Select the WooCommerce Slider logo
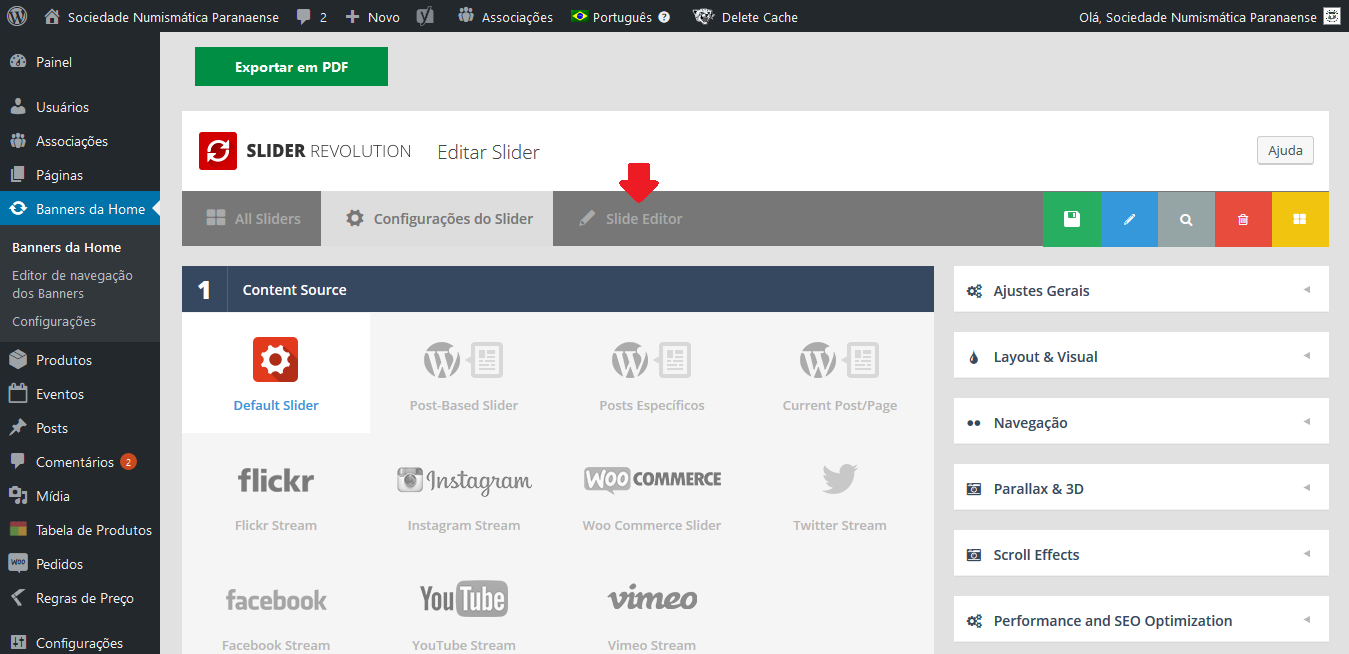This screenshot has height=654, width=1349. [x=652, y=479]
